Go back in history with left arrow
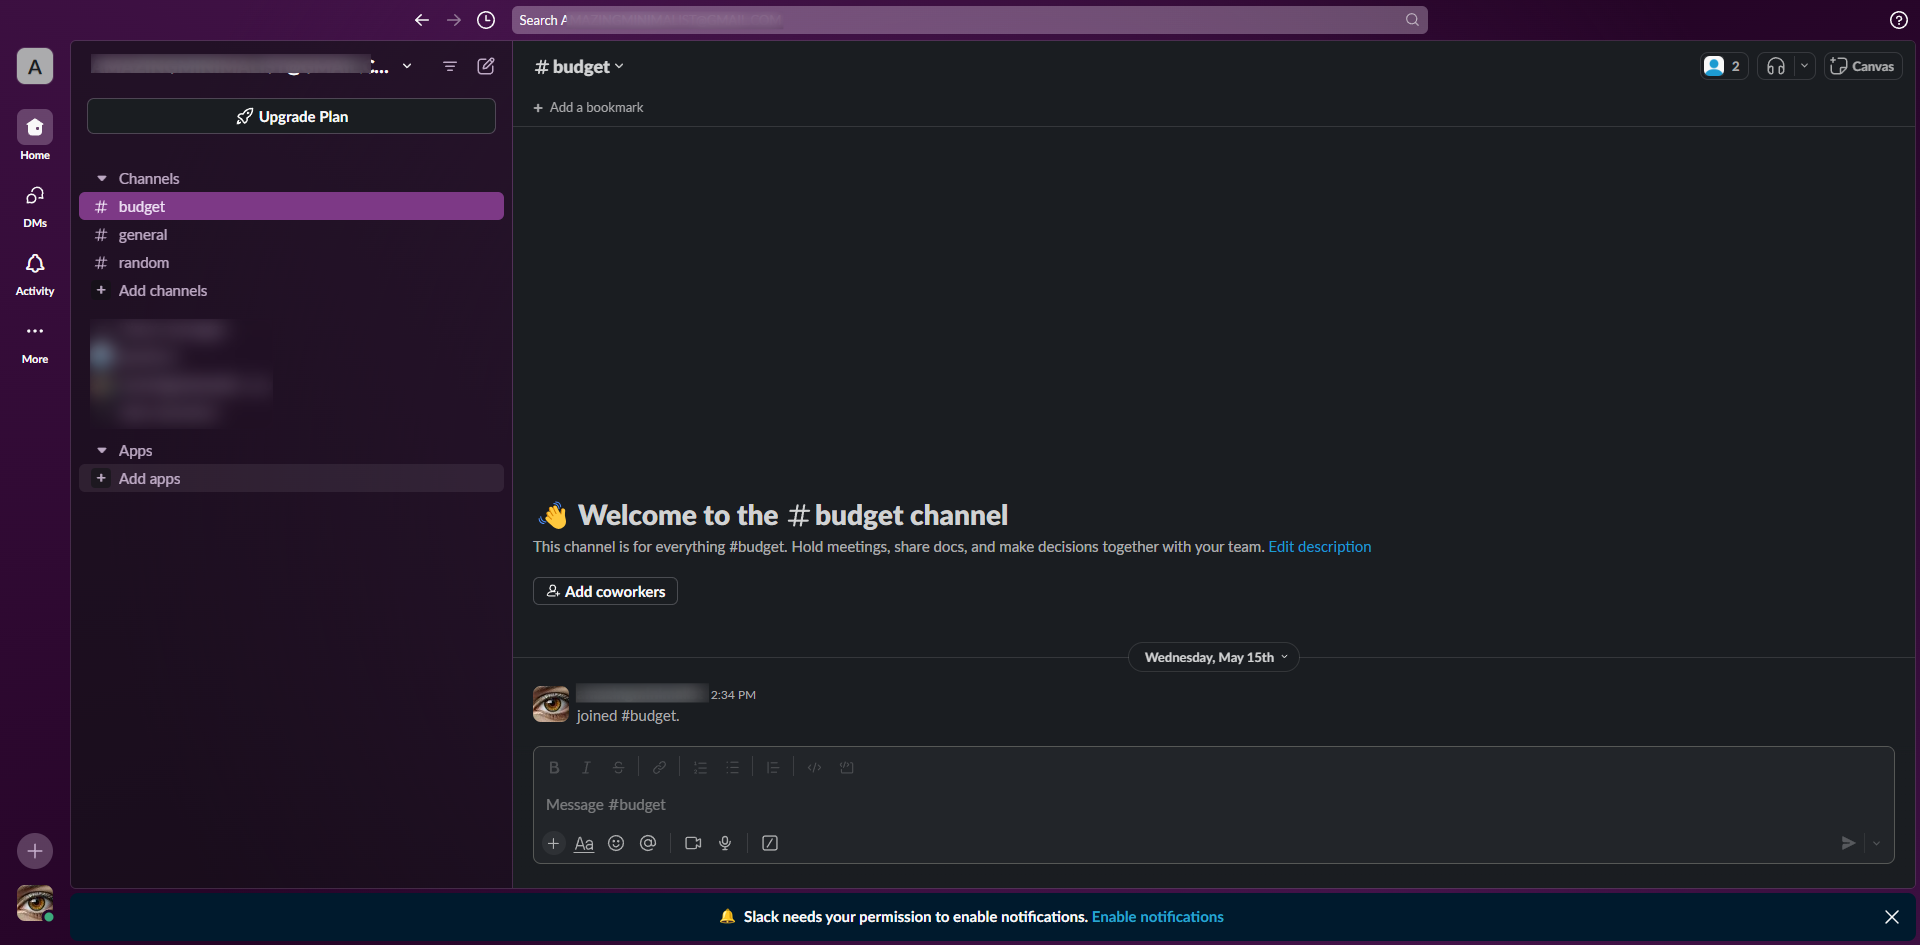Viewport: 1920px width, 945px height. 422,20
